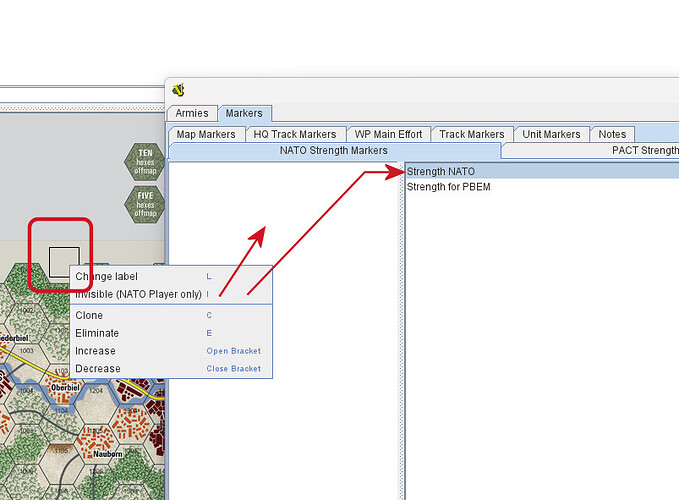Open the Track Markers tab
Screen dimensions: 679x500
coord(471,134)
